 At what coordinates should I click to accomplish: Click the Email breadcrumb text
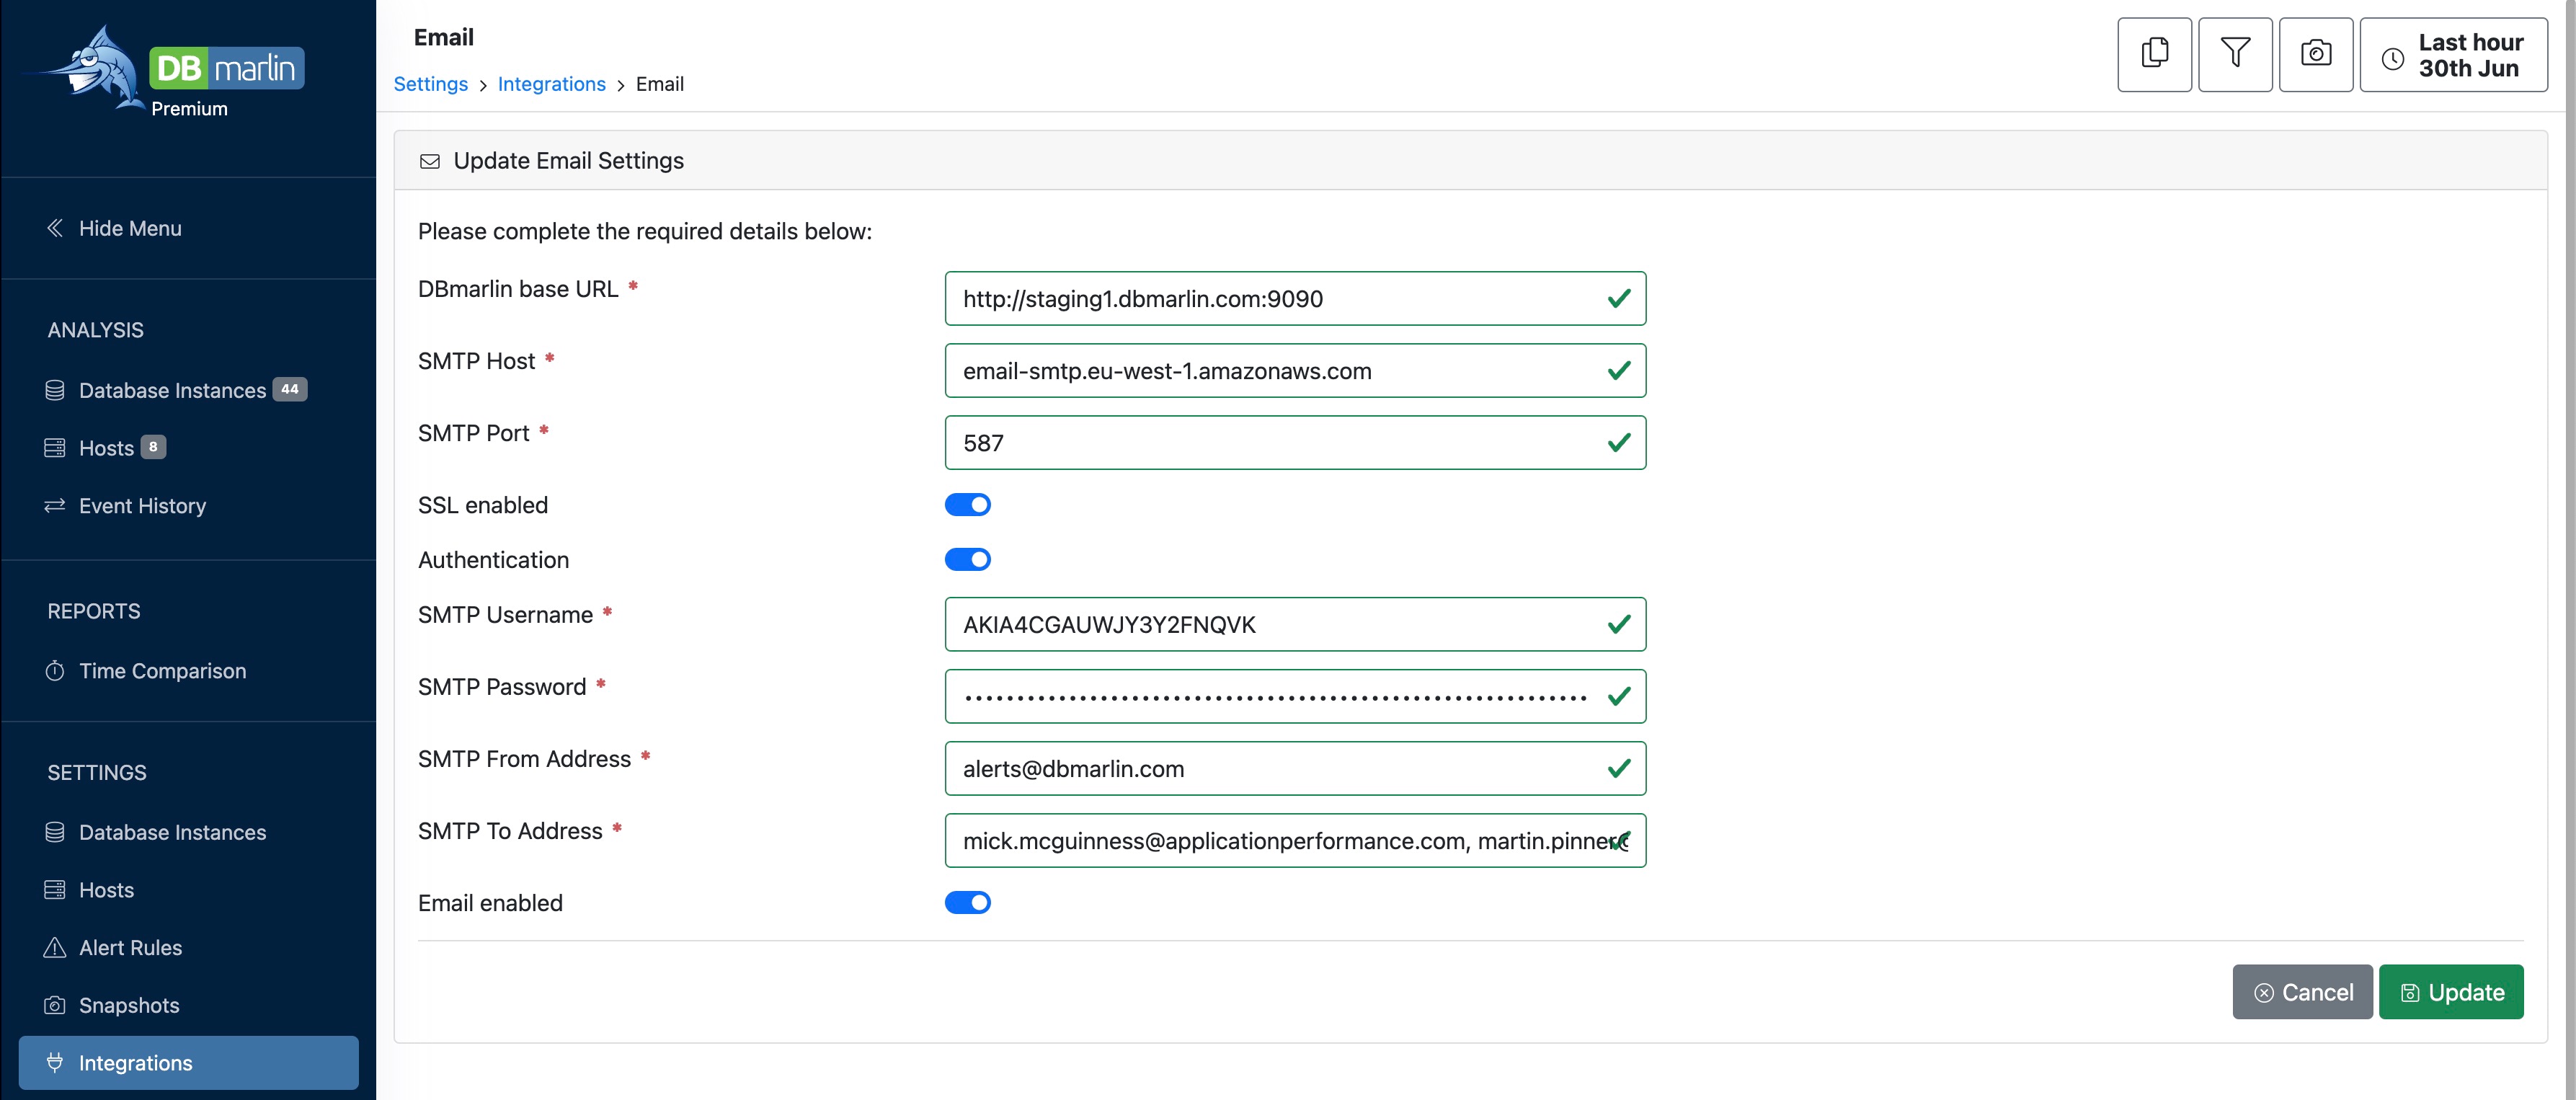click(660, 84)
